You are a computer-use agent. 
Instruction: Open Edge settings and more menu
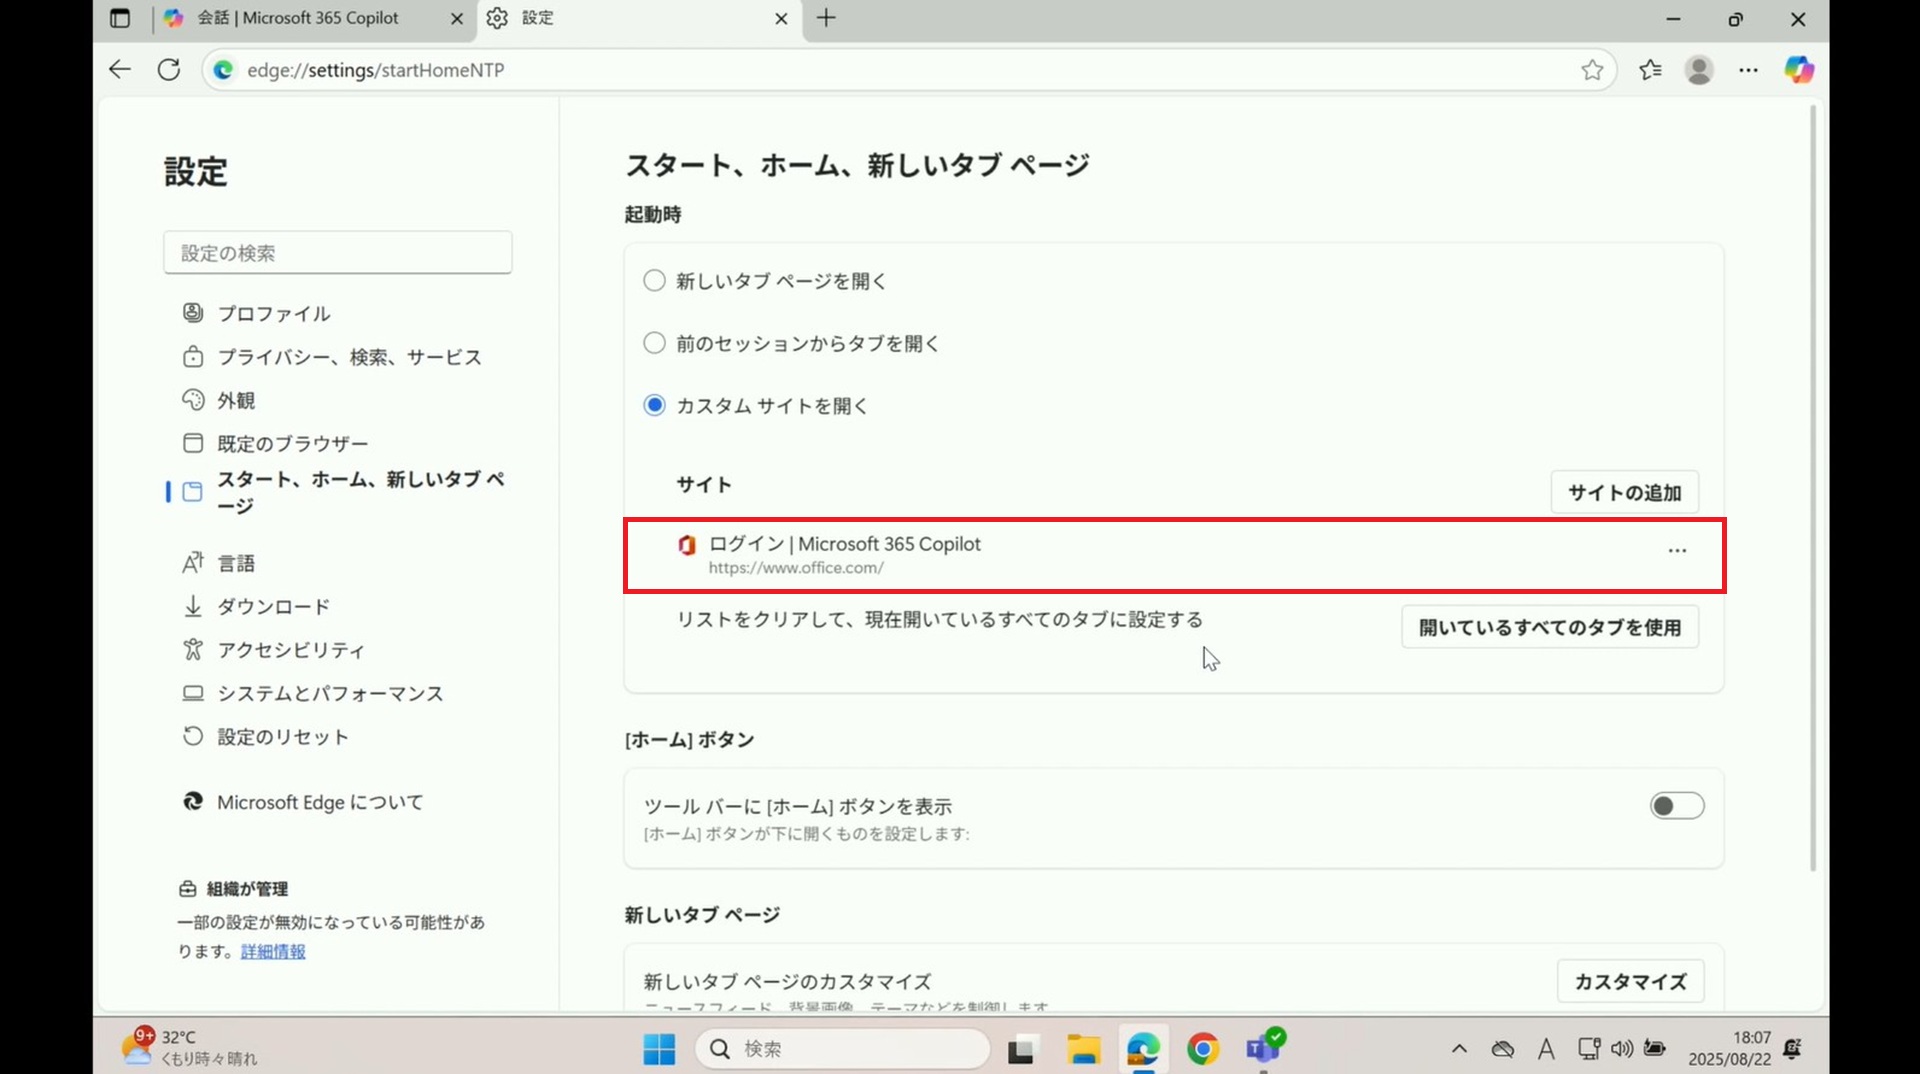click(x=1748, y=70)
